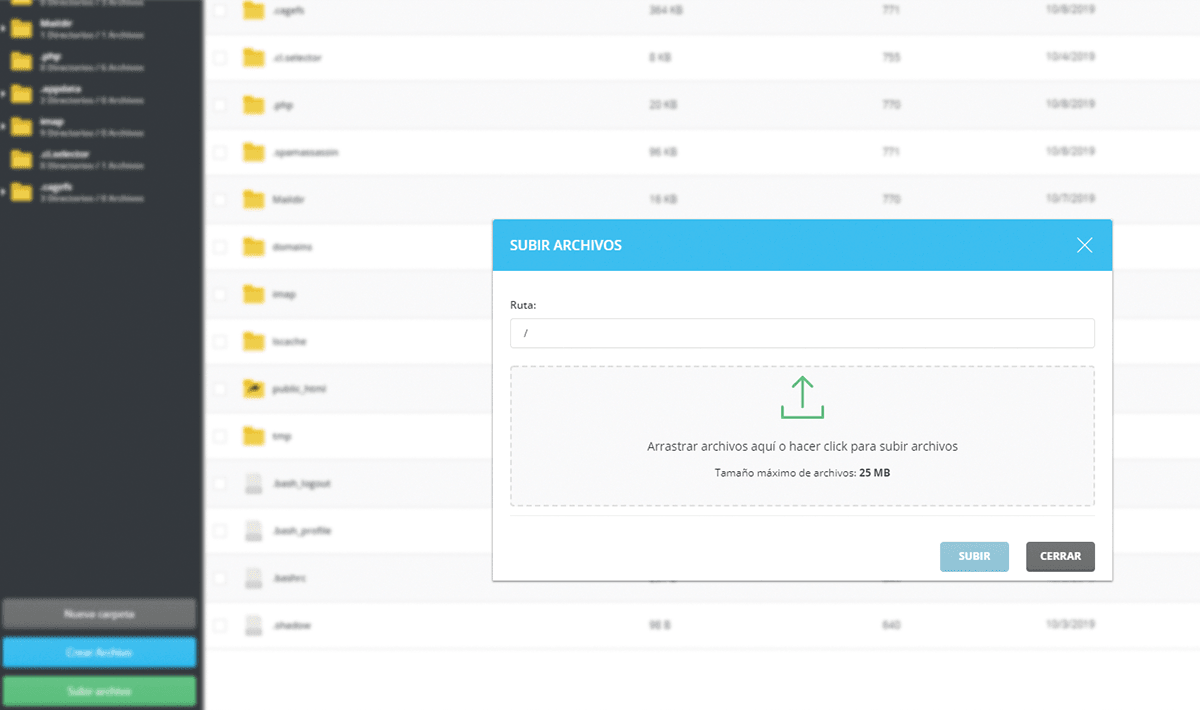Click the .cl.selector folder icon in file list

(253, 57)
